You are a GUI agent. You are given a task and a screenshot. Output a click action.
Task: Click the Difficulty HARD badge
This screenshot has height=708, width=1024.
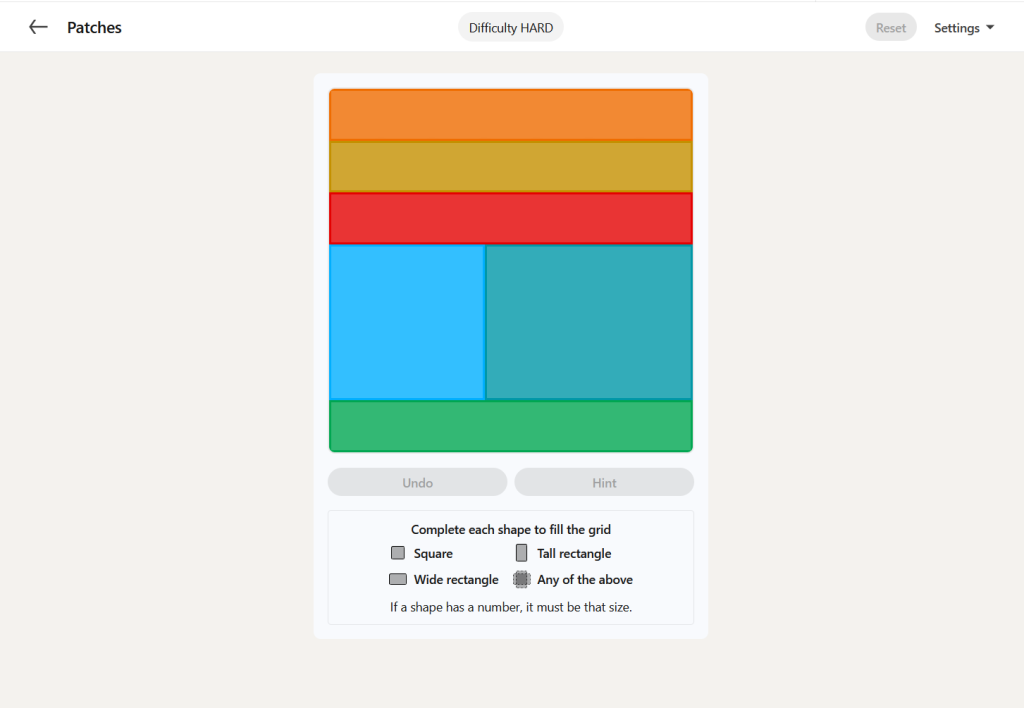[x=511, y=27]
